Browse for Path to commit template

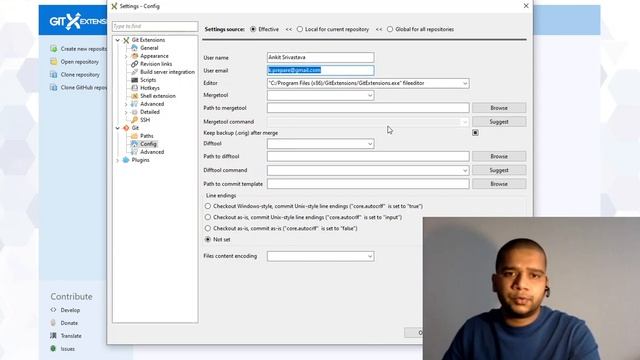point(499,184)
